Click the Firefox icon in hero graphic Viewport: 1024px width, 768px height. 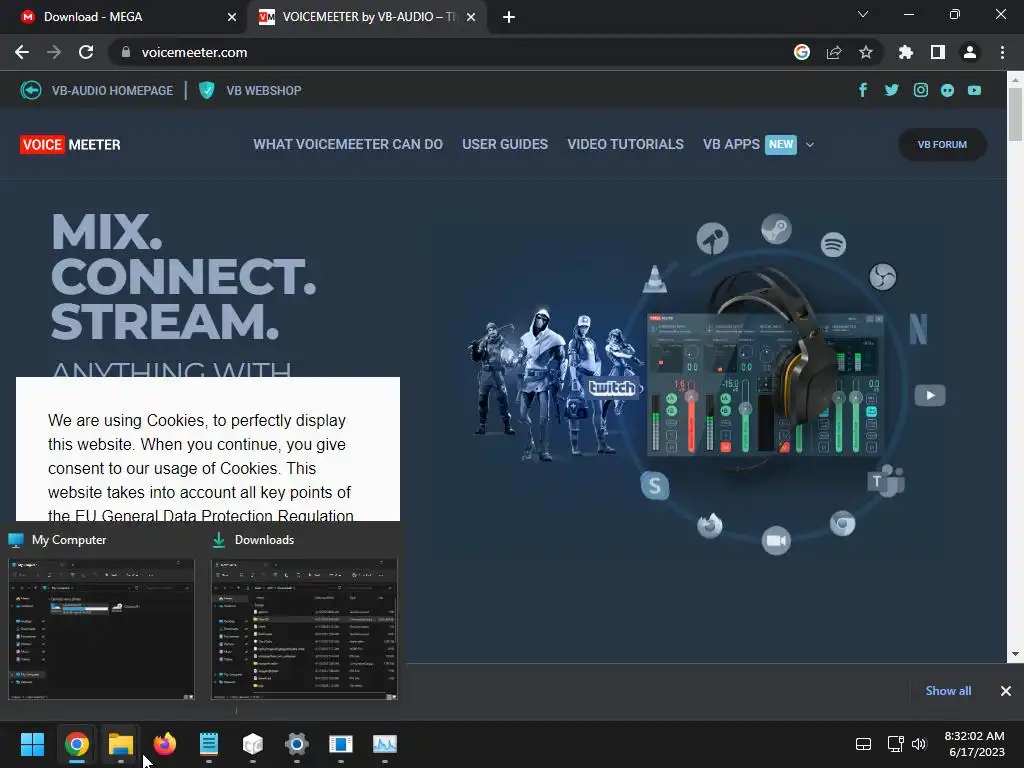710,524
